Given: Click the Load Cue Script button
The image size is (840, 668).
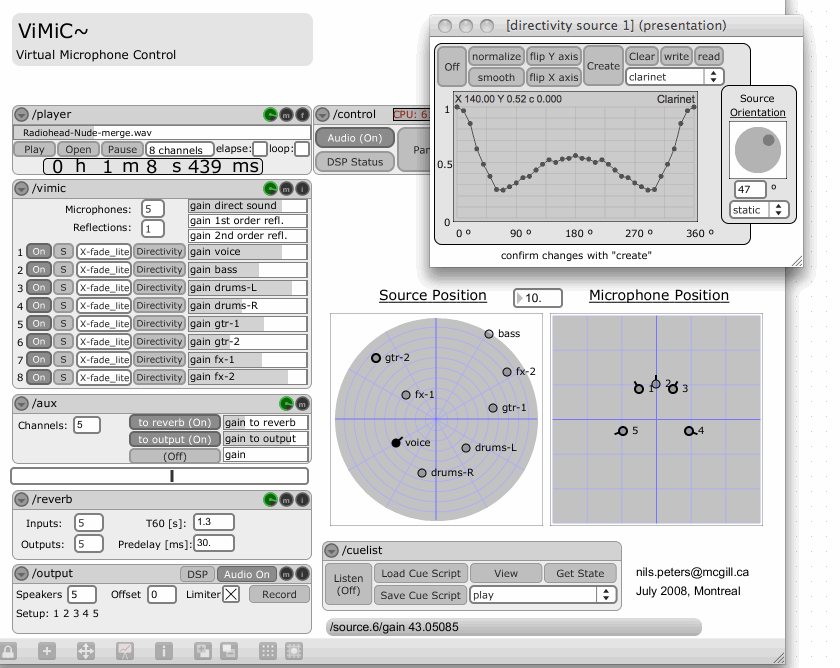Looking at the screenshot, I should point(420,573).
